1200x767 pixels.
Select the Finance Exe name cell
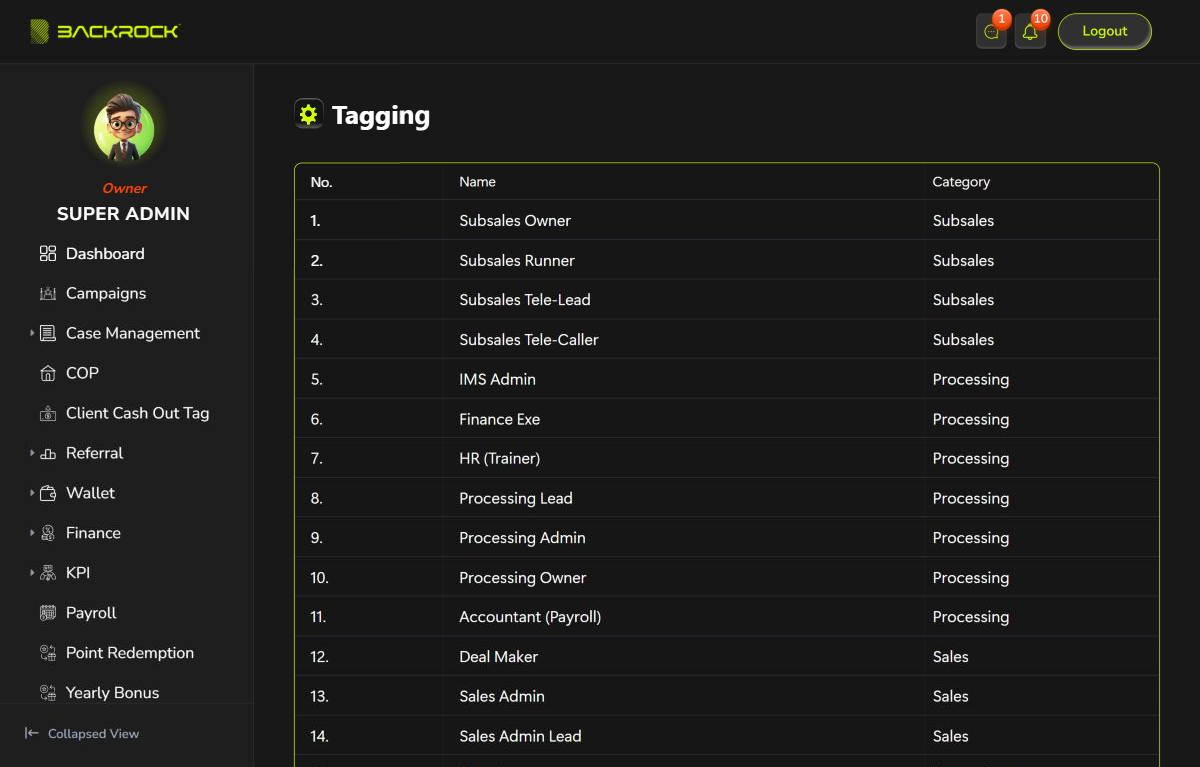(499, 420)
